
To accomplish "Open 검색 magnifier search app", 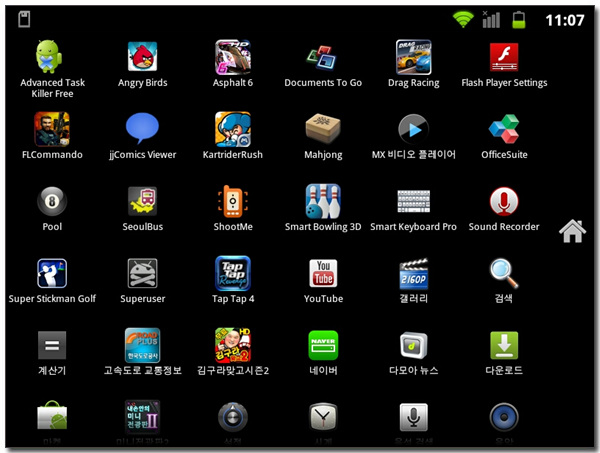I will [504, 280].
